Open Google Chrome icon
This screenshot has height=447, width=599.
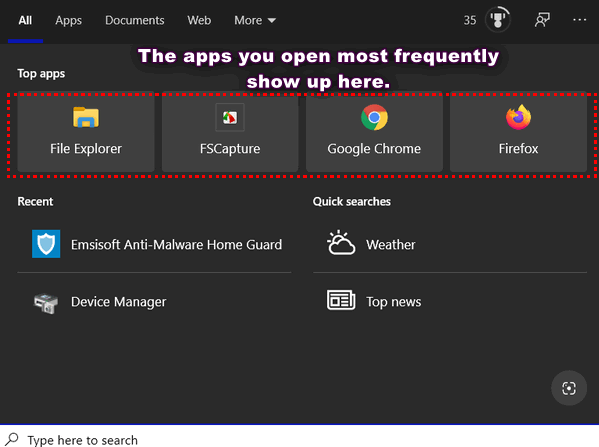pyautogui.click(x=374, y=117)
